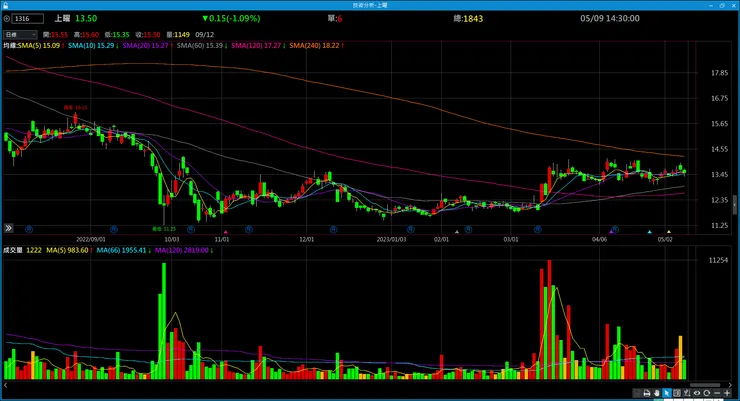Screen dimensions: 740x401
Task: Toggle the eye visibility icon
Action: click(697, 393)
